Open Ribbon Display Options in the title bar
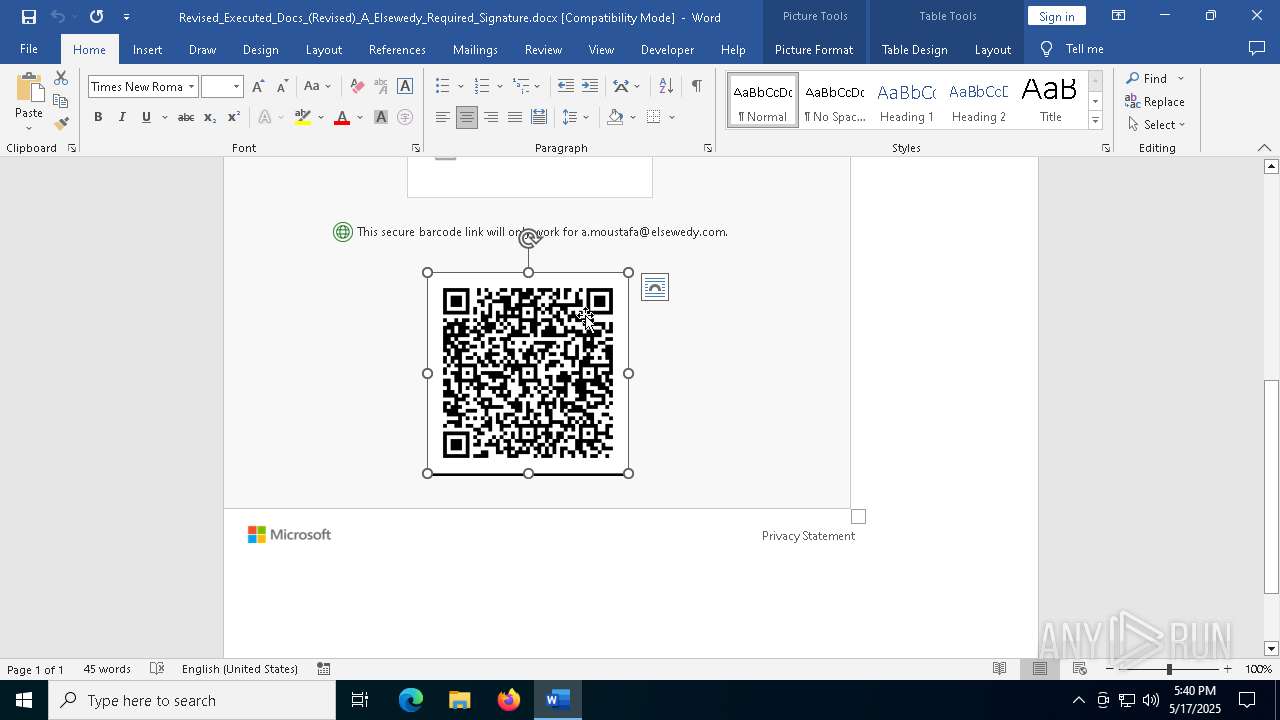The image size is (1280, 720). [x=1119, y=16]
